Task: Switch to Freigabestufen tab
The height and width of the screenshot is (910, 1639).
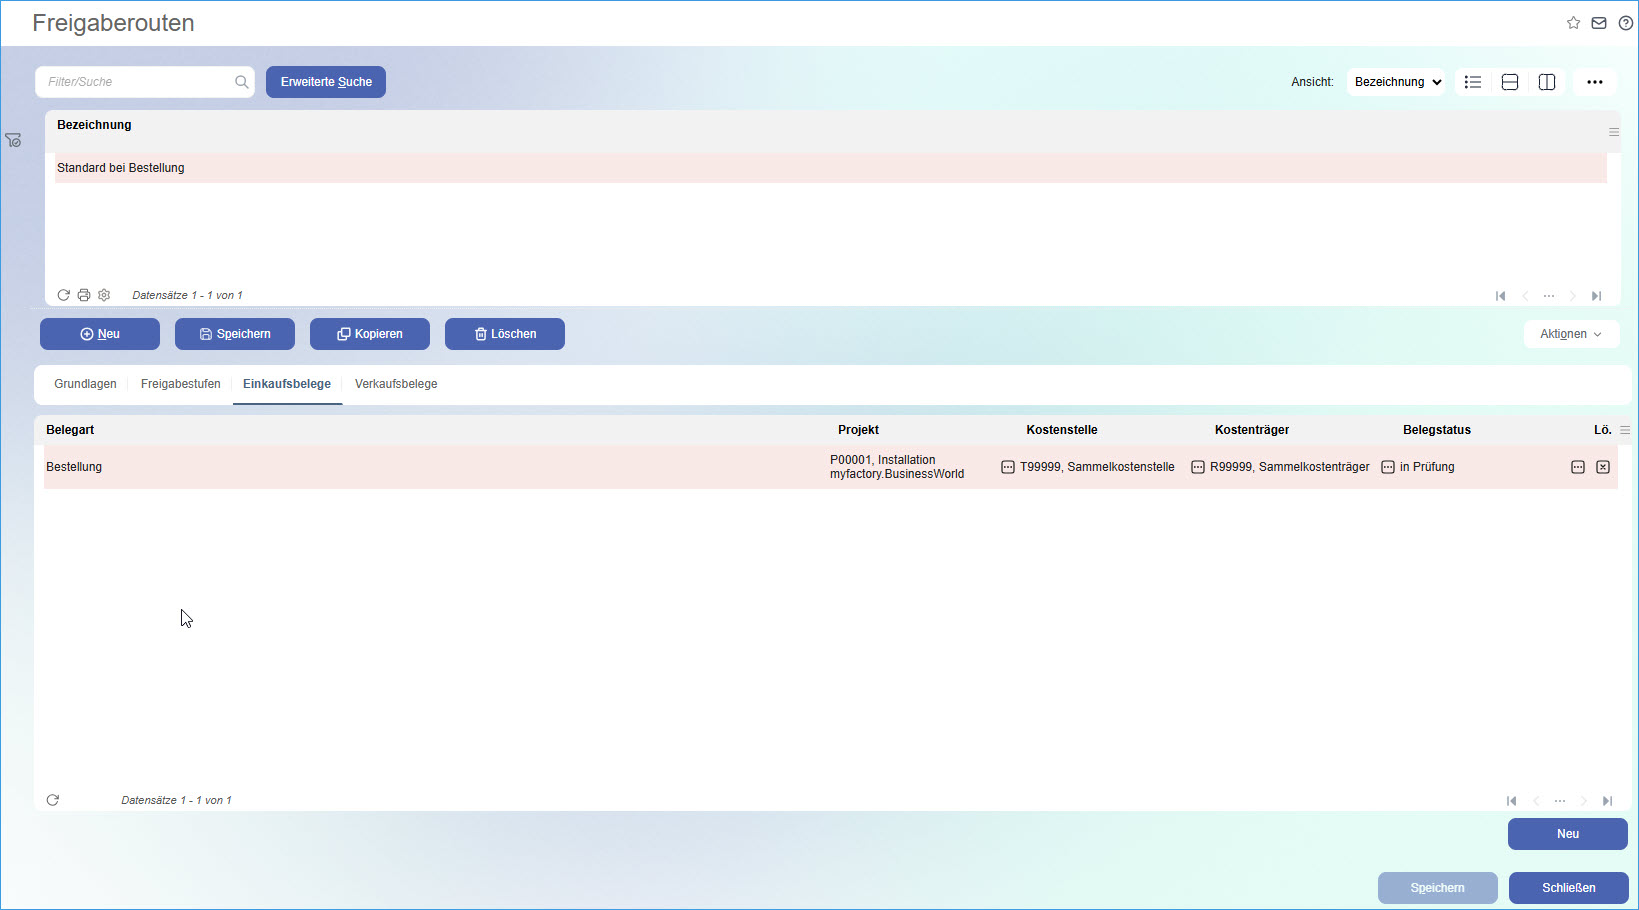Action: [181, 384]
